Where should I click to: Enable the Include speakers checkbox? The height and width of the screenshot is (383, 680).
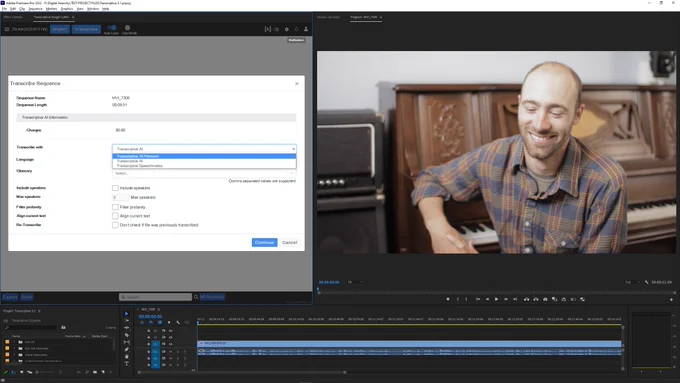point(115,188)
